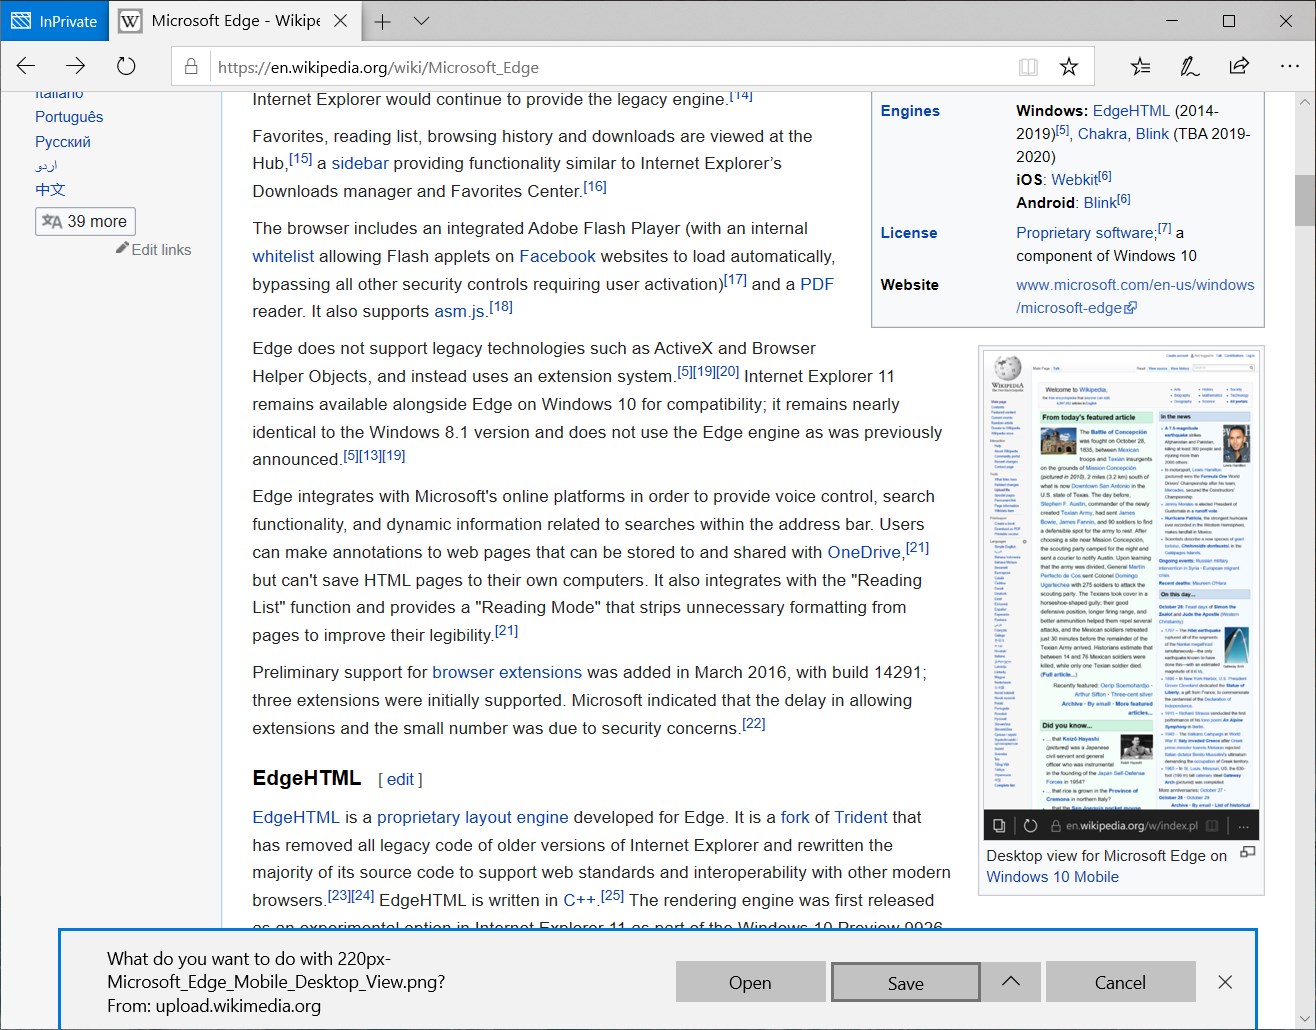Follow the OneDrive link
The width and height of the screenshot is (1316, 1030).
click(x=864, y=552)
